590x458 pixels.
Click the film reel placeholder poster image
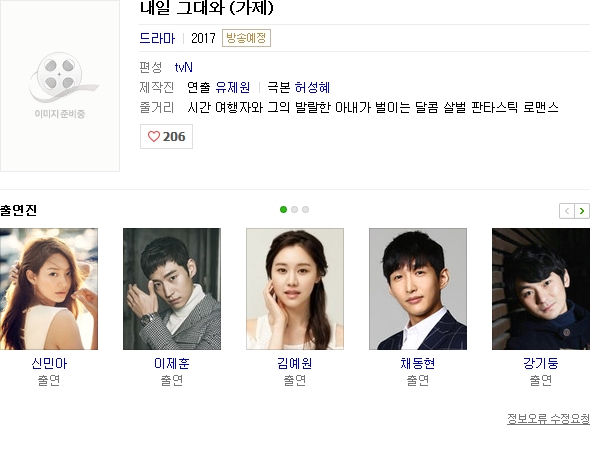60,85
